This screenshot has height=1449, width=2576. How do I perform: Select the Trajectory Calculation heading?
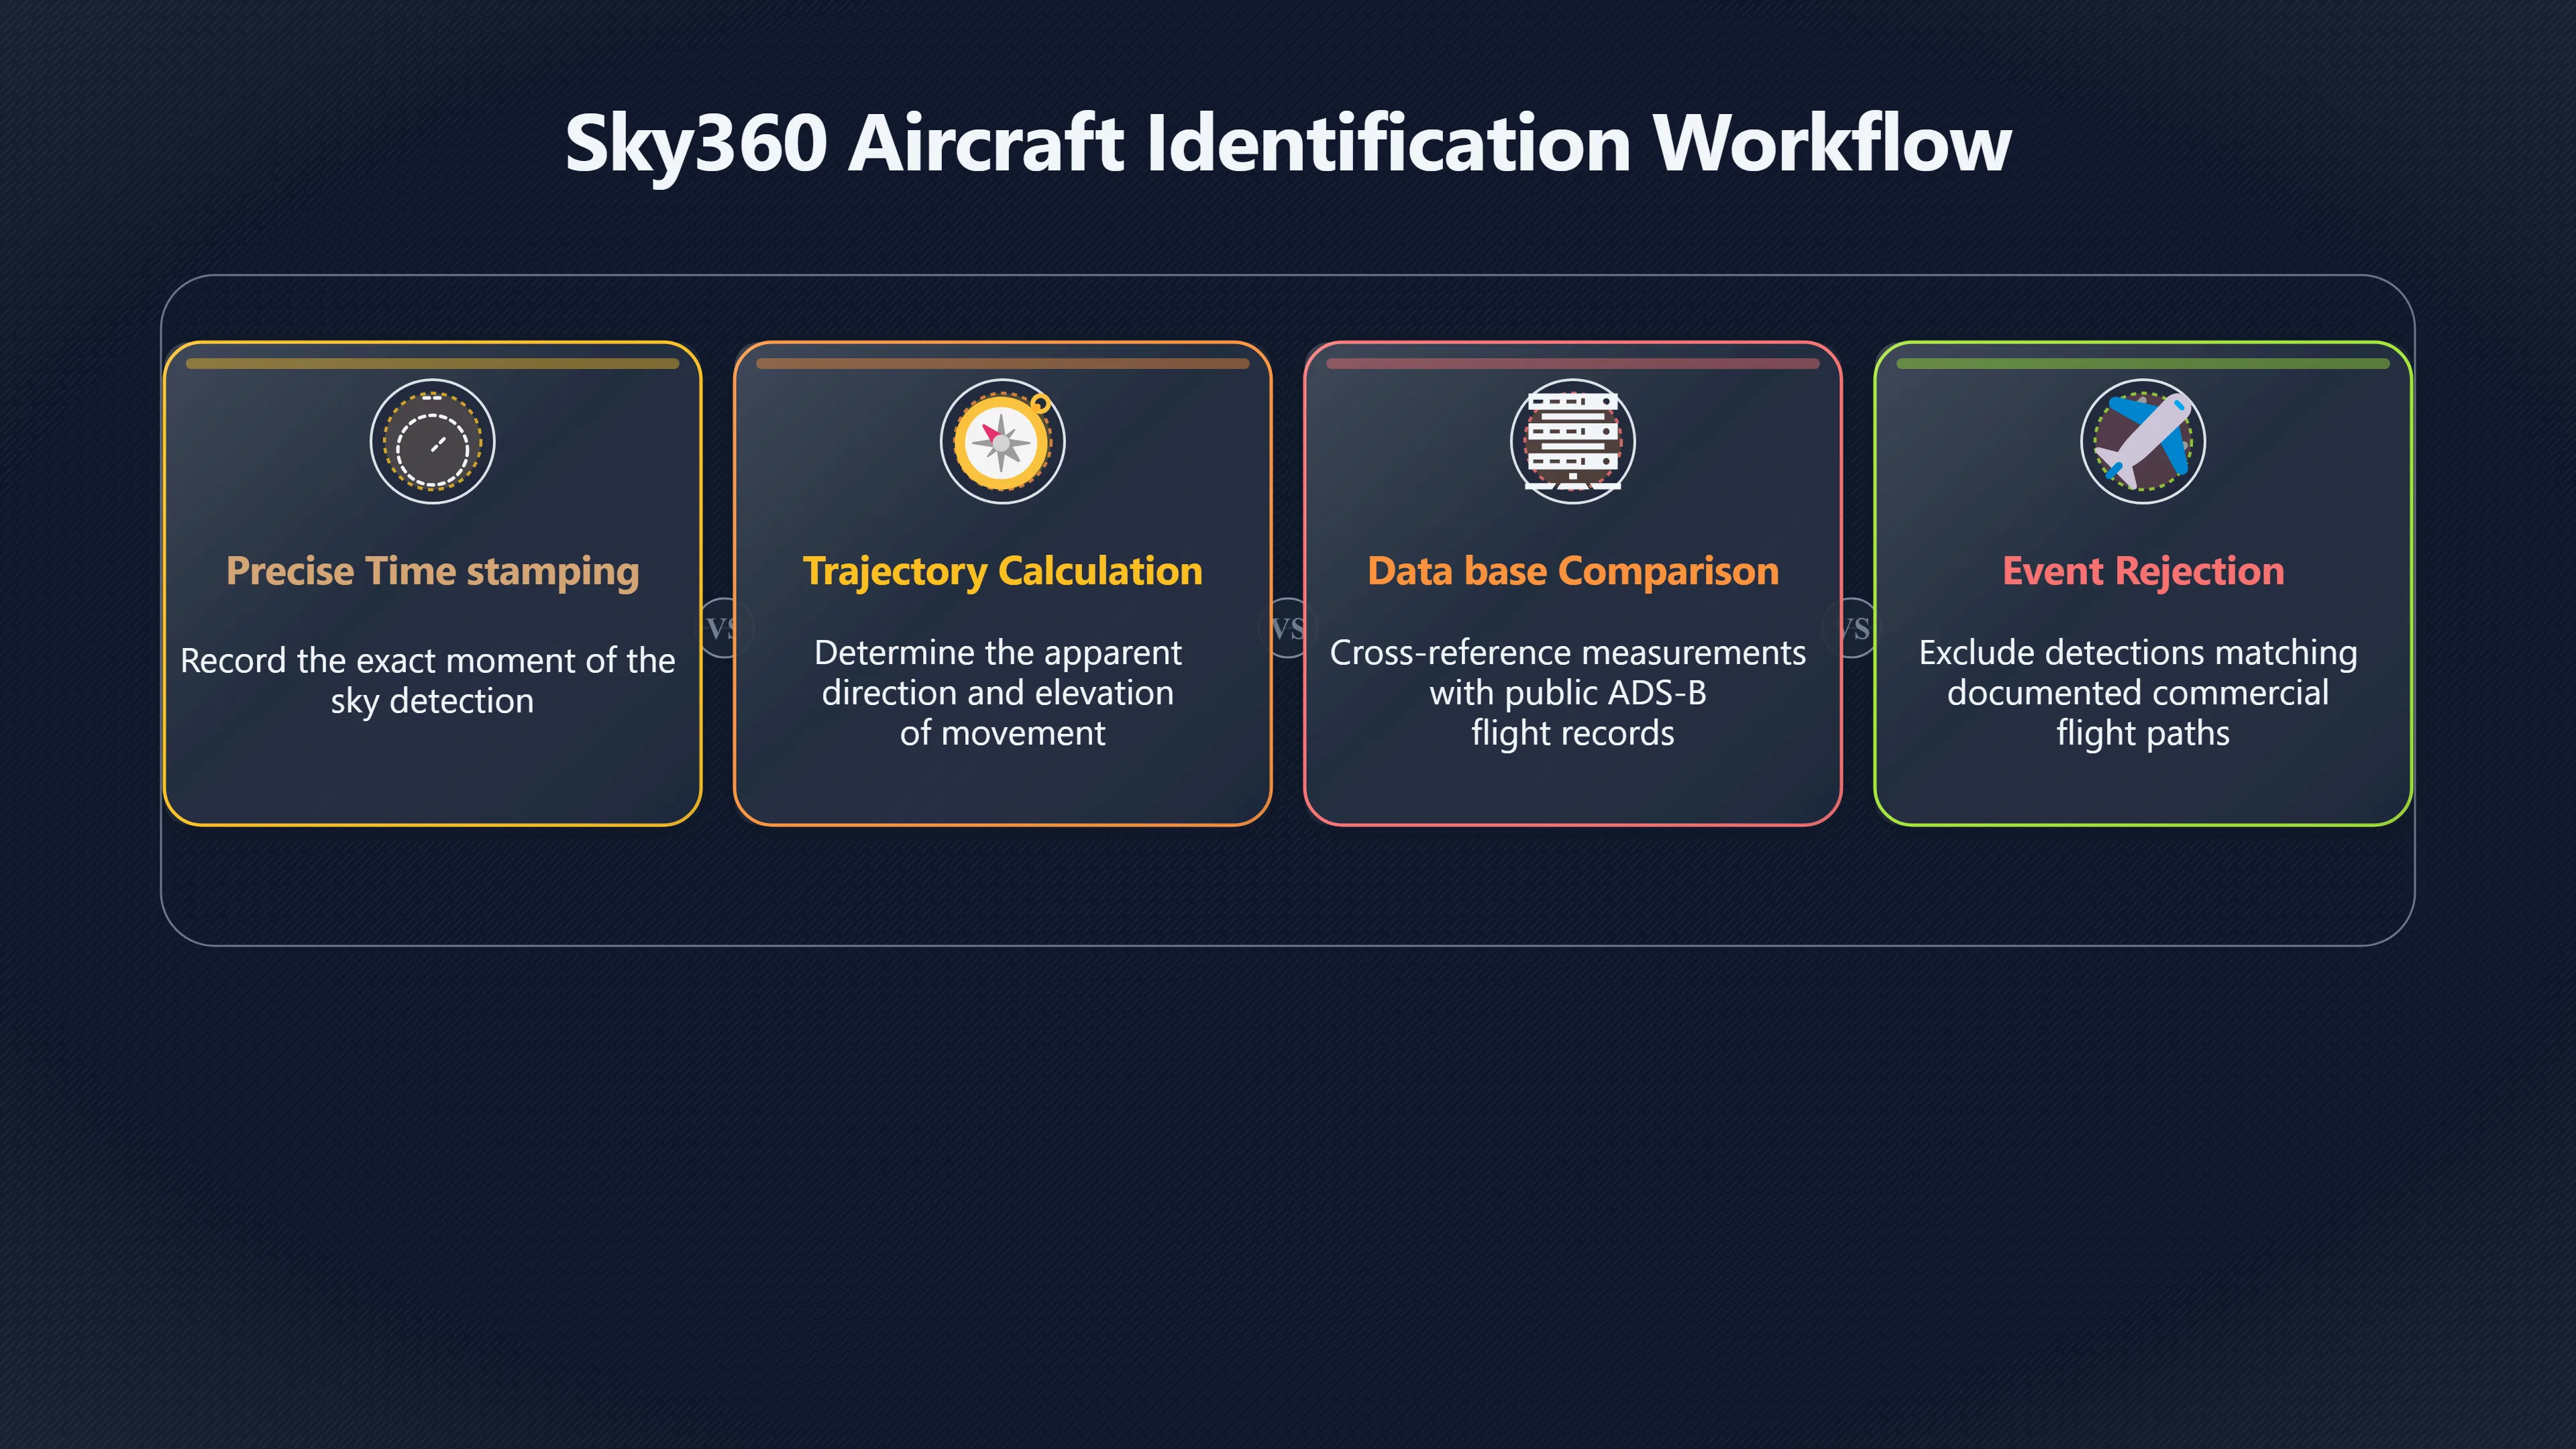tap(1002, 571)
